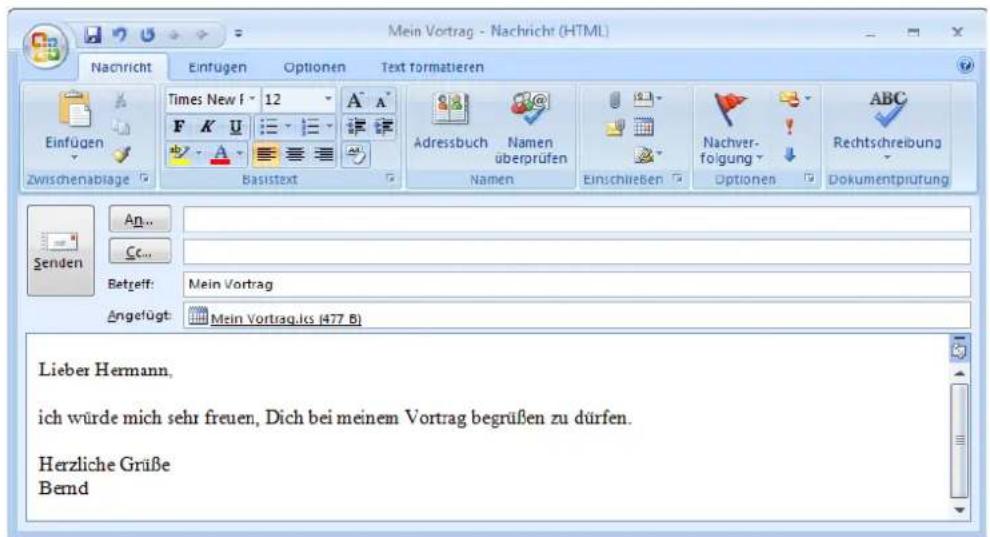Image resolution: width=990 pixels, height=537 pixels.
Task: Switch to the Nachricht ribbon tab
Action: pyautogui.click(x=121, y=67)
